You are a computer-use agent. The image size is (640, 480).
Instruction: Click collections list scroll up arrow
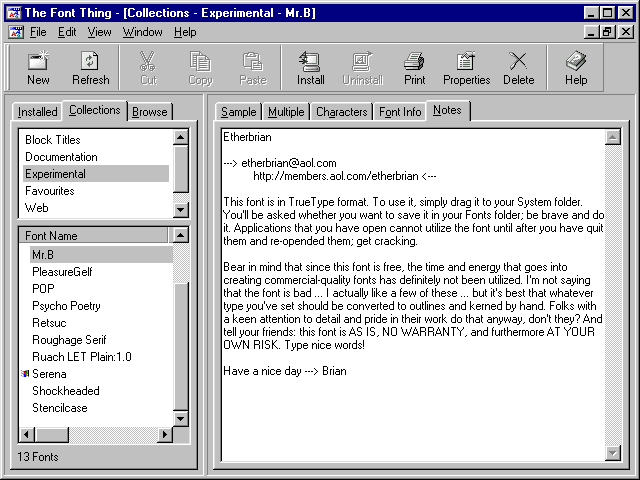[180, 137]
